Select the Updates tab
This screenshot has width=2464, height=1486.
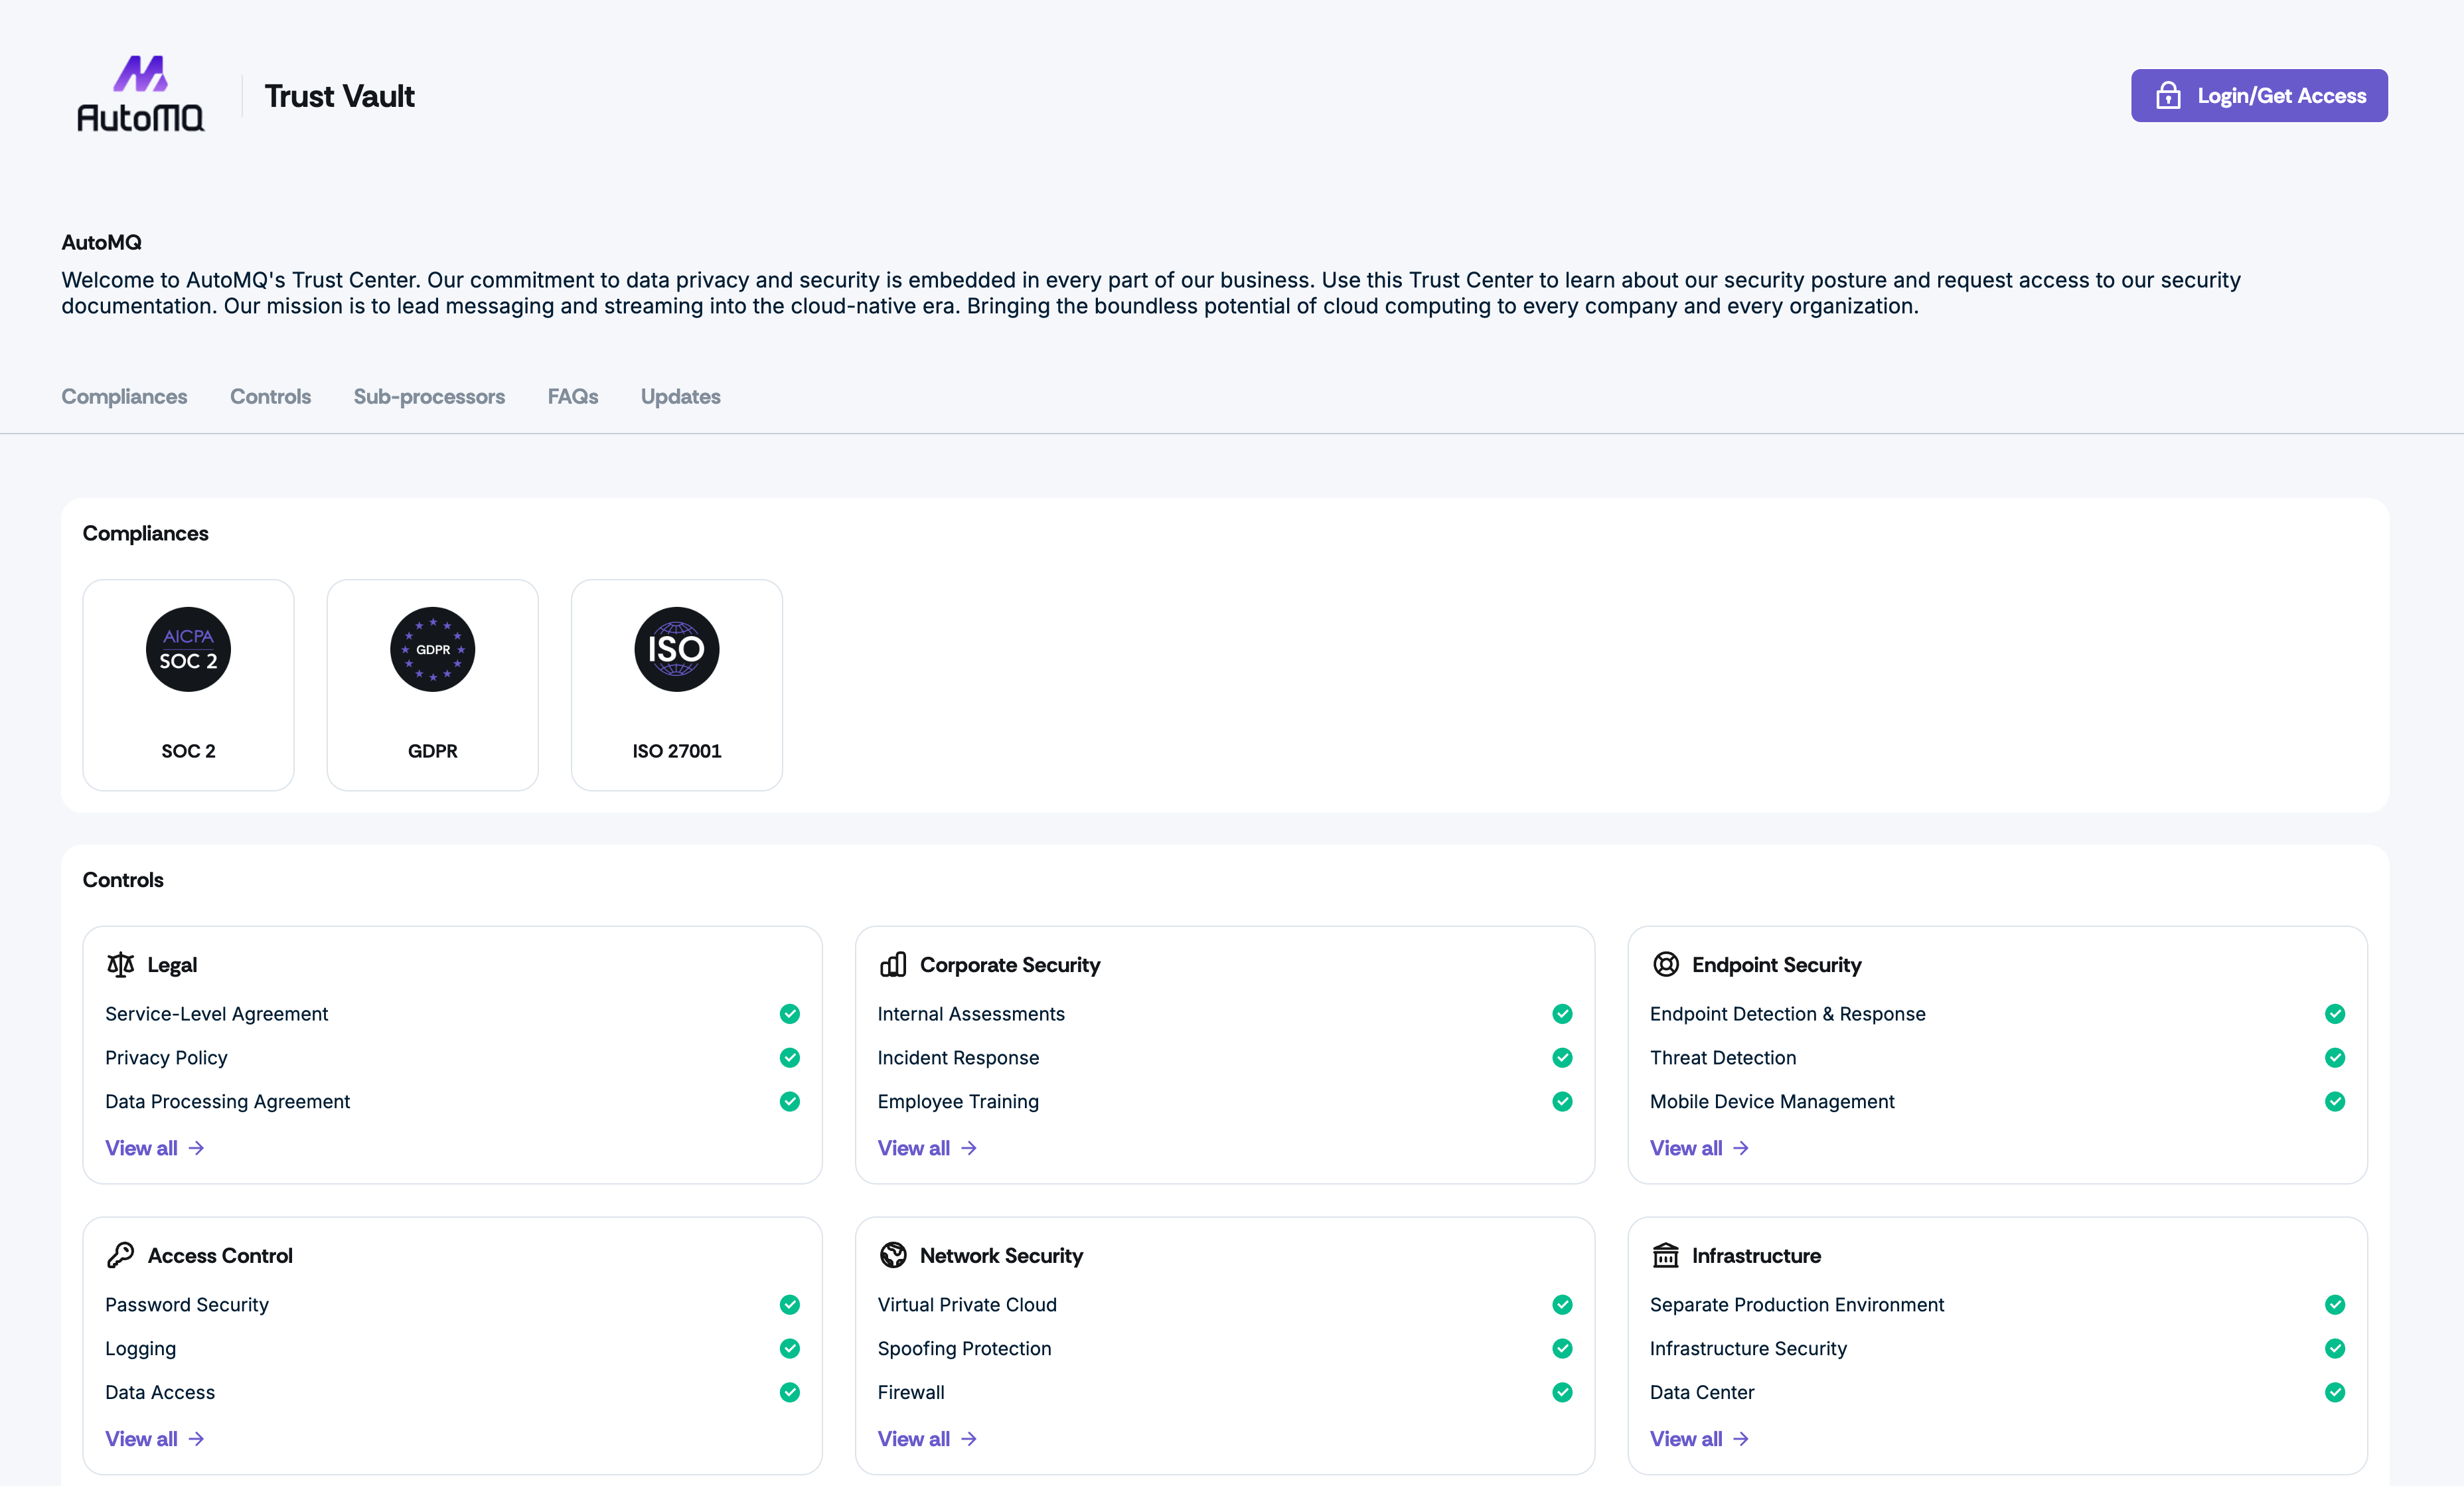point(681,397)
